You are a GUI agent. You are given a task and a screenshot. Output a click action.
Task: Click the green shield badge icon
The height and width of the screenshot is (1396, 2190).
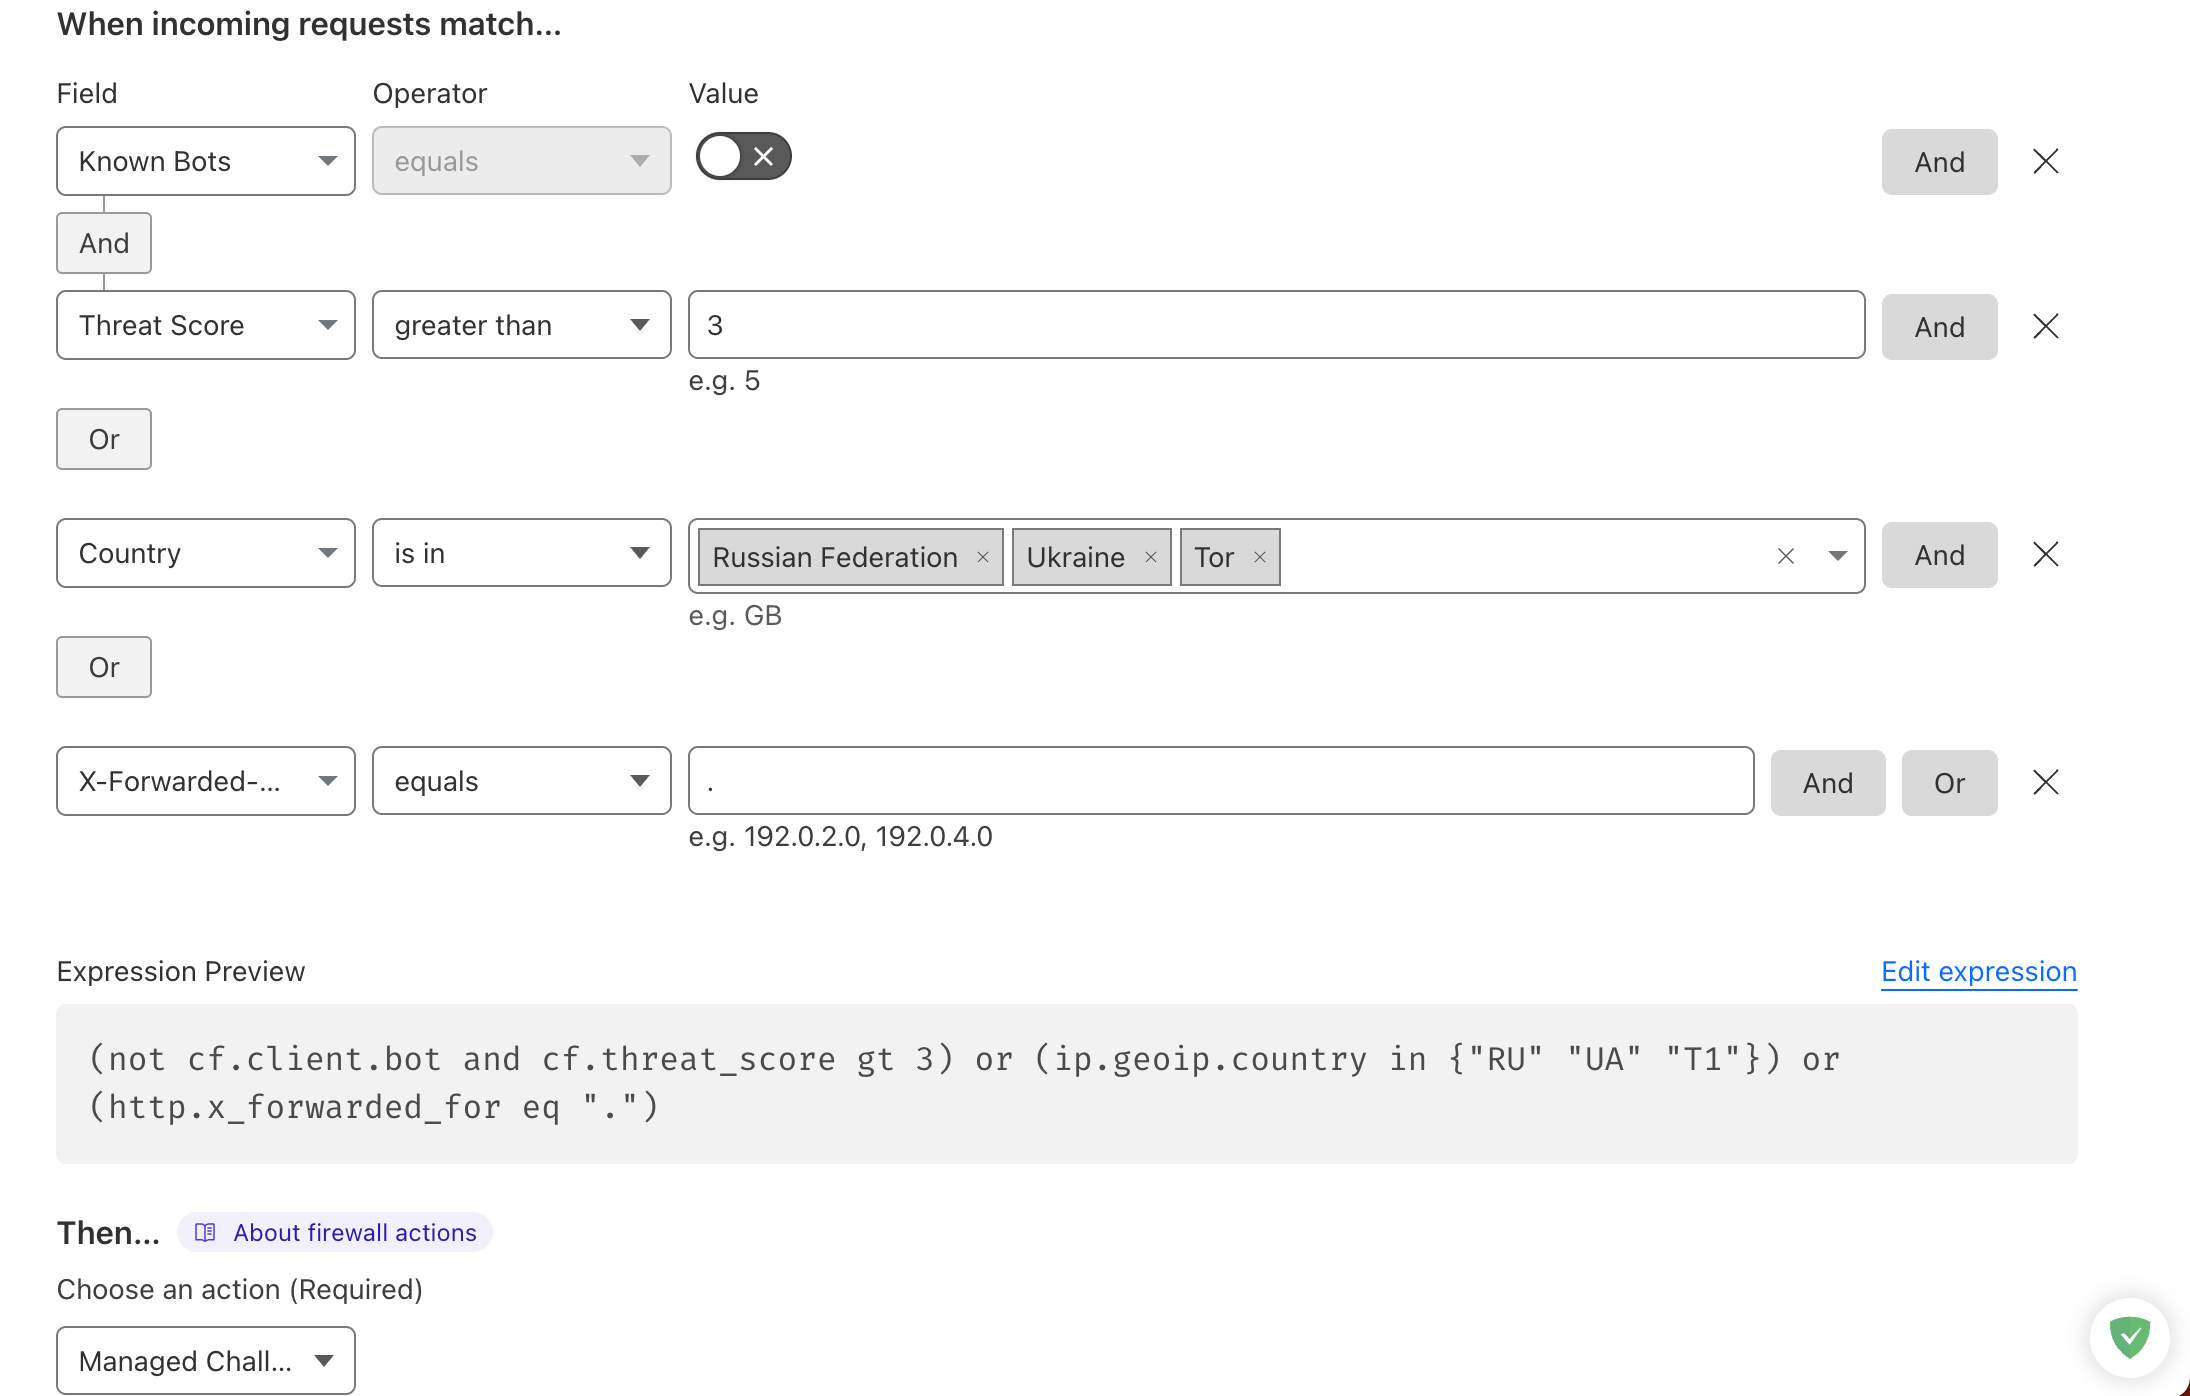2129,1337
